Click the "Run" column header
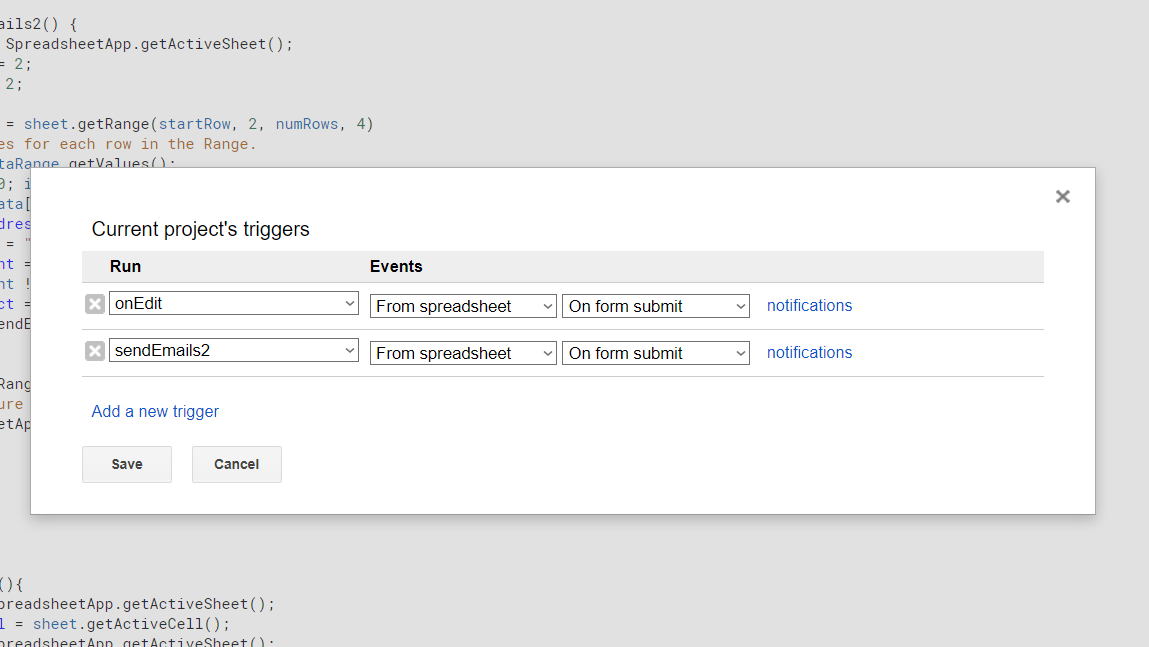The height and width of the screenshot is (647, 1149). 125,267
